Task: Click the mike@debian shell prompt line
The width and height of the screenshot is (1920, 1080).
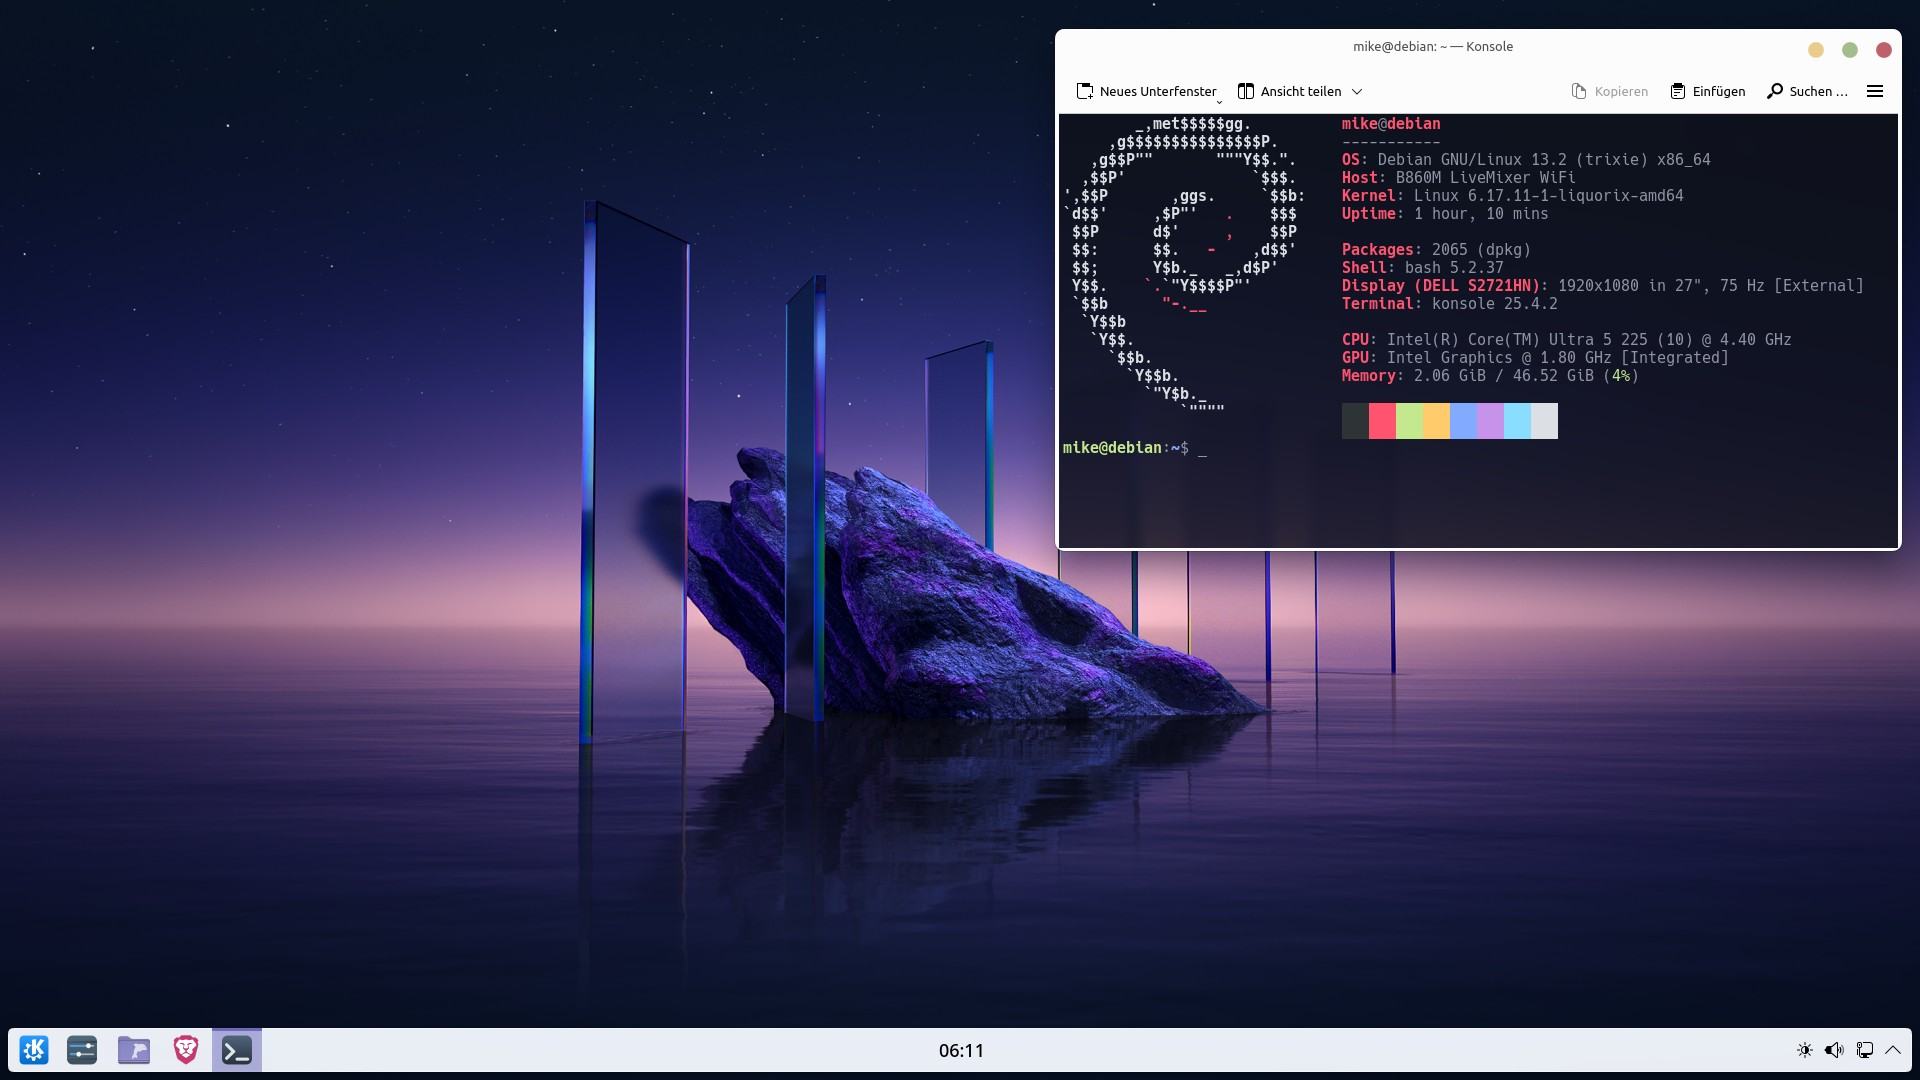Action: click(x=1126, y=448)
